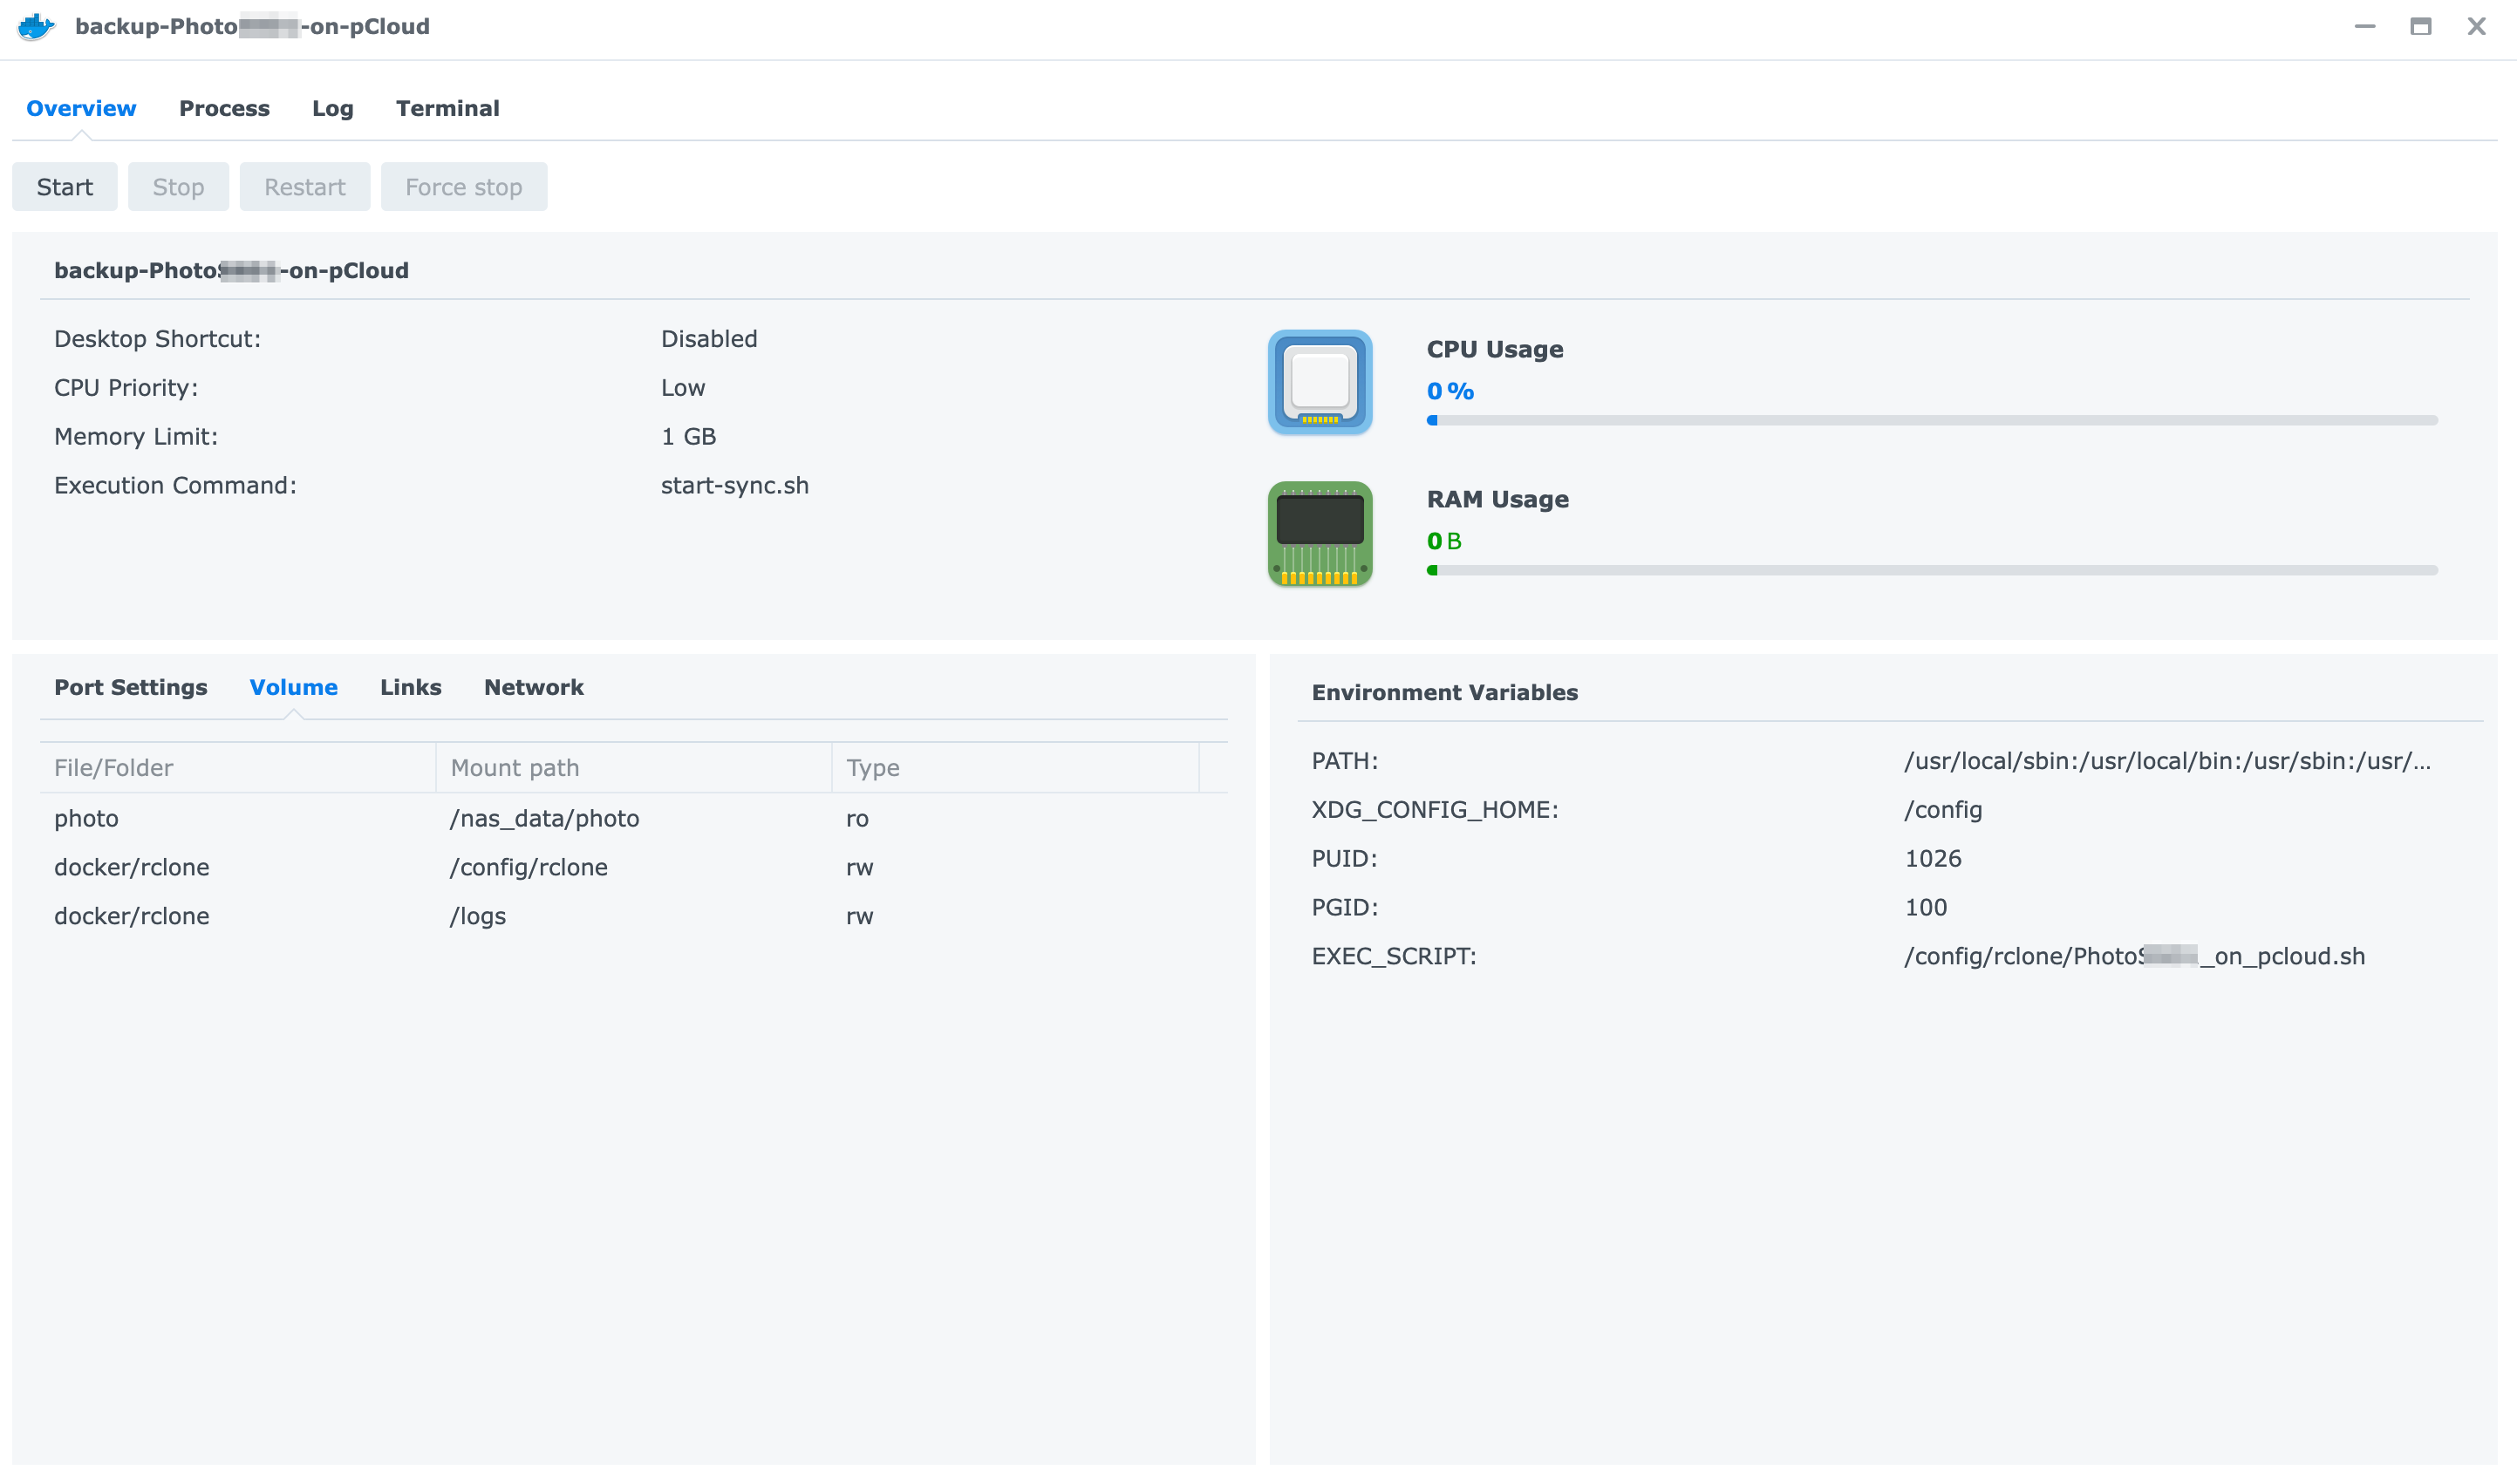Click the CPU Usage progress bar
This screenshot has height=1484, width=2517.
pos(1931,420)
